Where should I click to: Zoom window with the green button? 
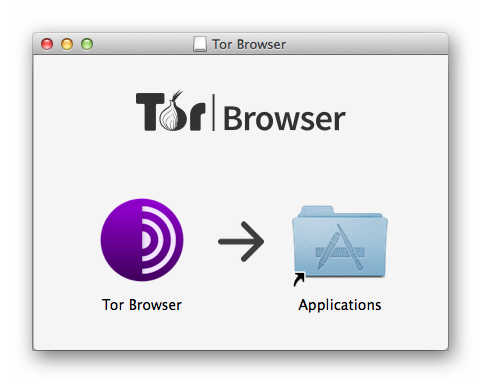pyautogui.click(x=87, y=44)
